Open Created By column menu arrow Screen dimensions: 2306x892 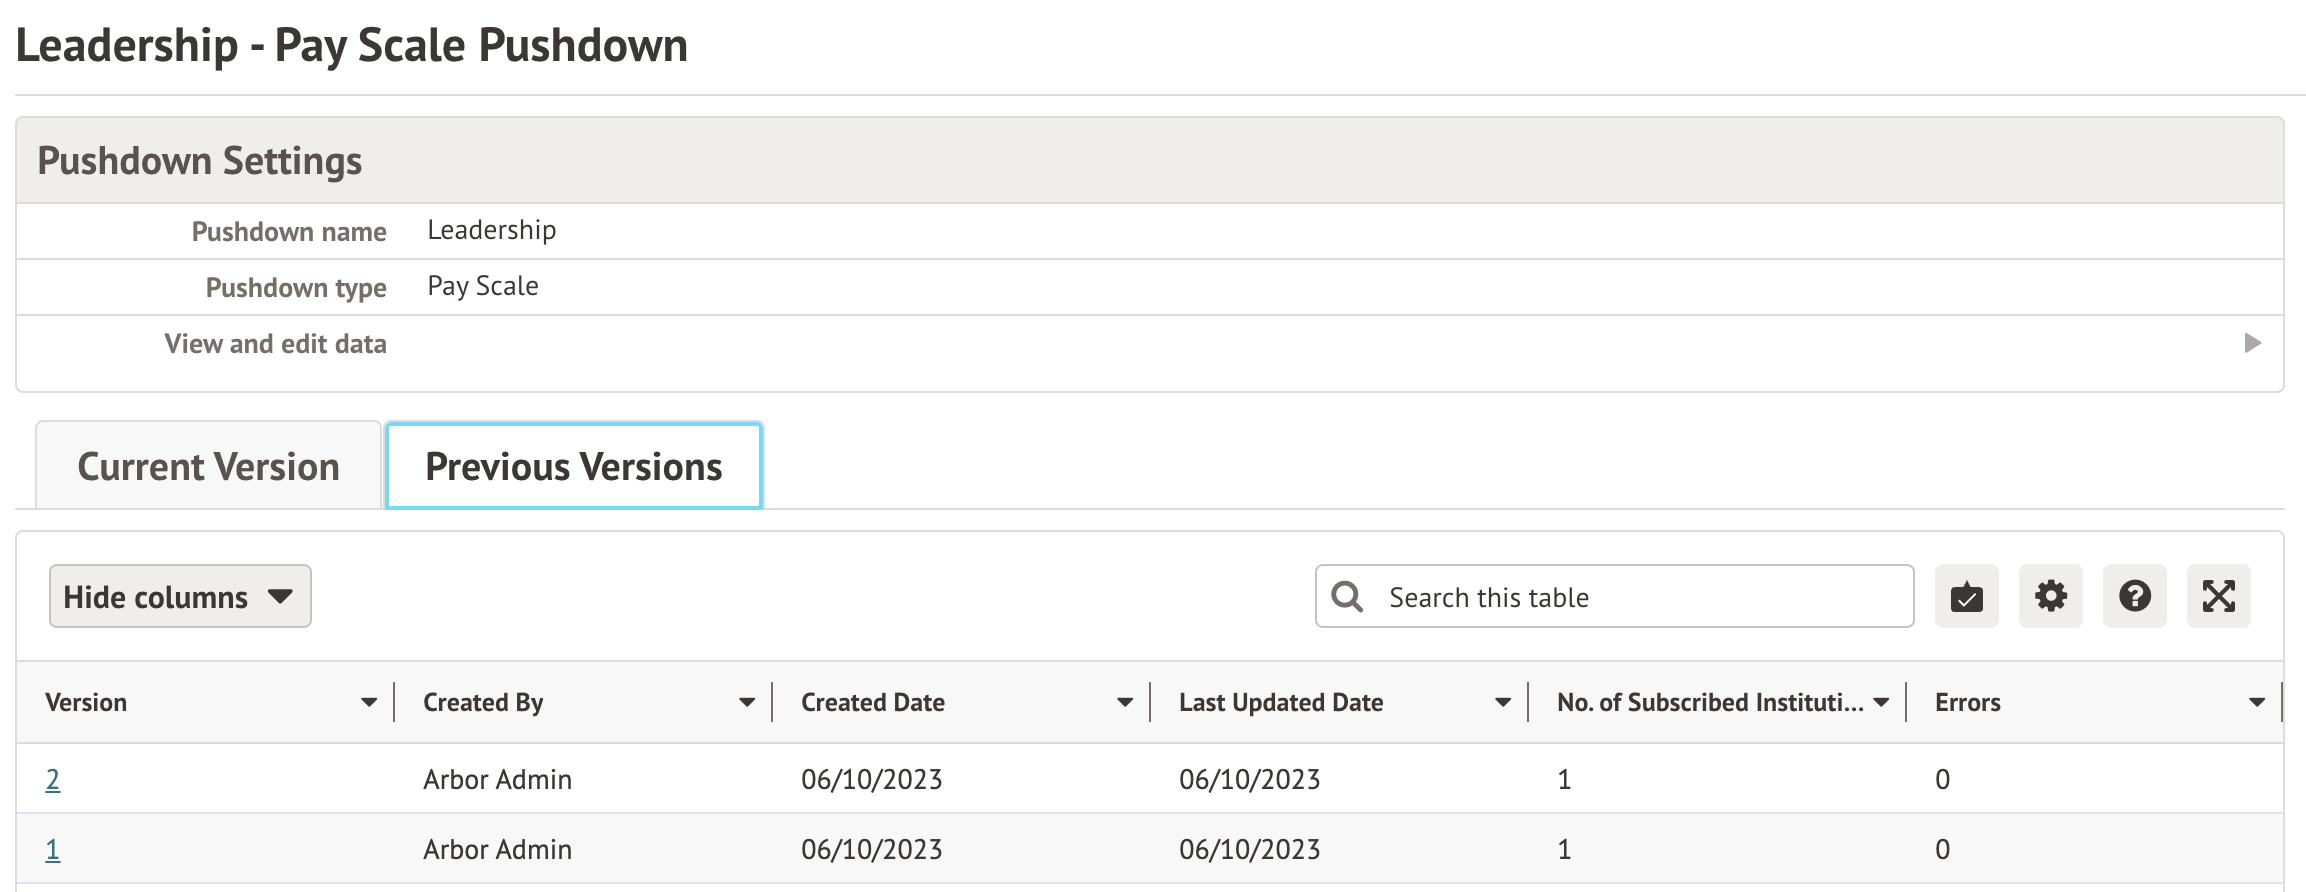(747, 703)
